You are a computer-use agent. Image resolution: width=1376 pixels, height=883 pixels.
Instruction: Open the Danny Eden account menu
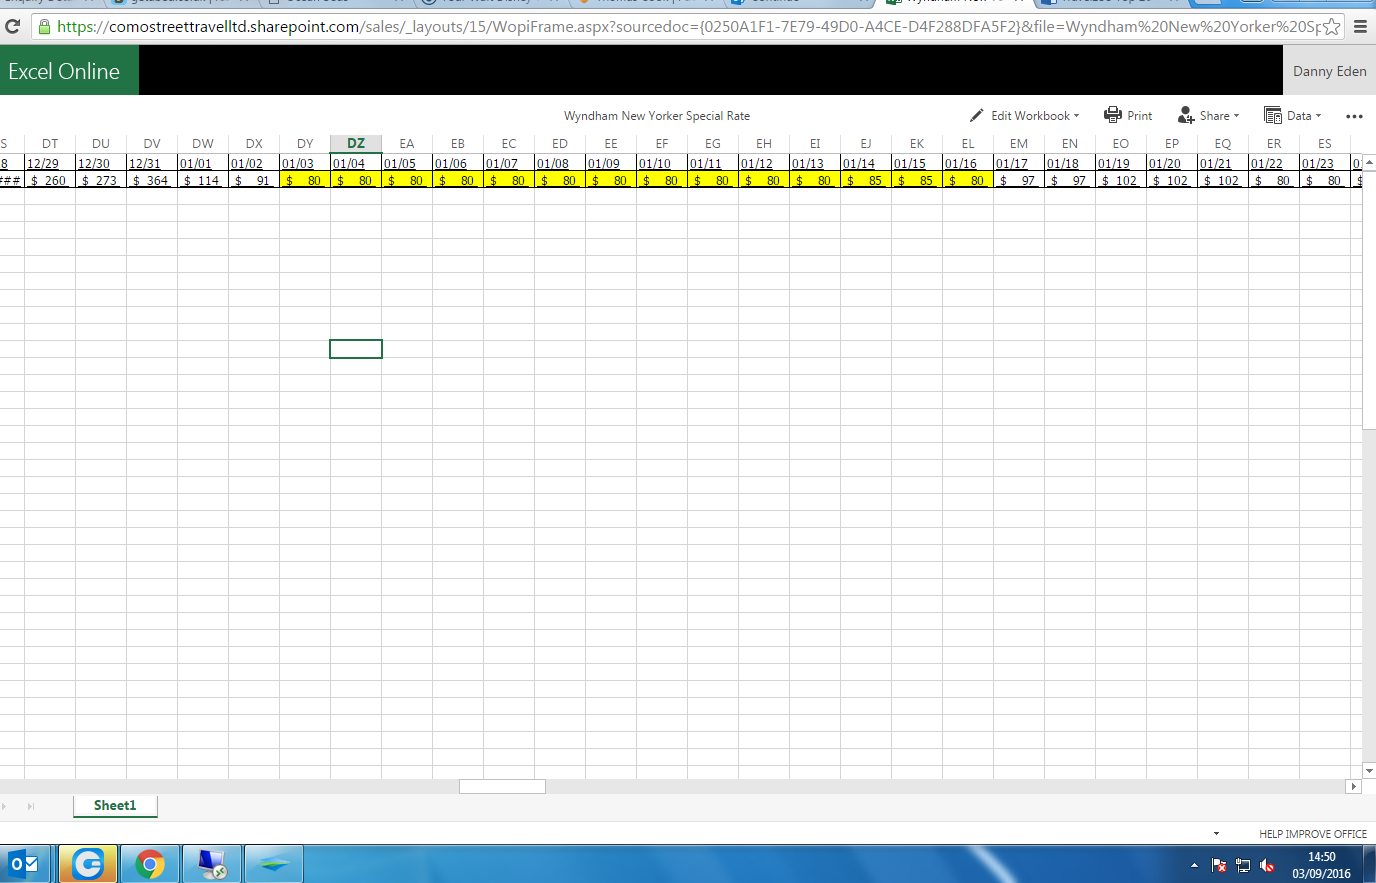(x=1329, y=71)
